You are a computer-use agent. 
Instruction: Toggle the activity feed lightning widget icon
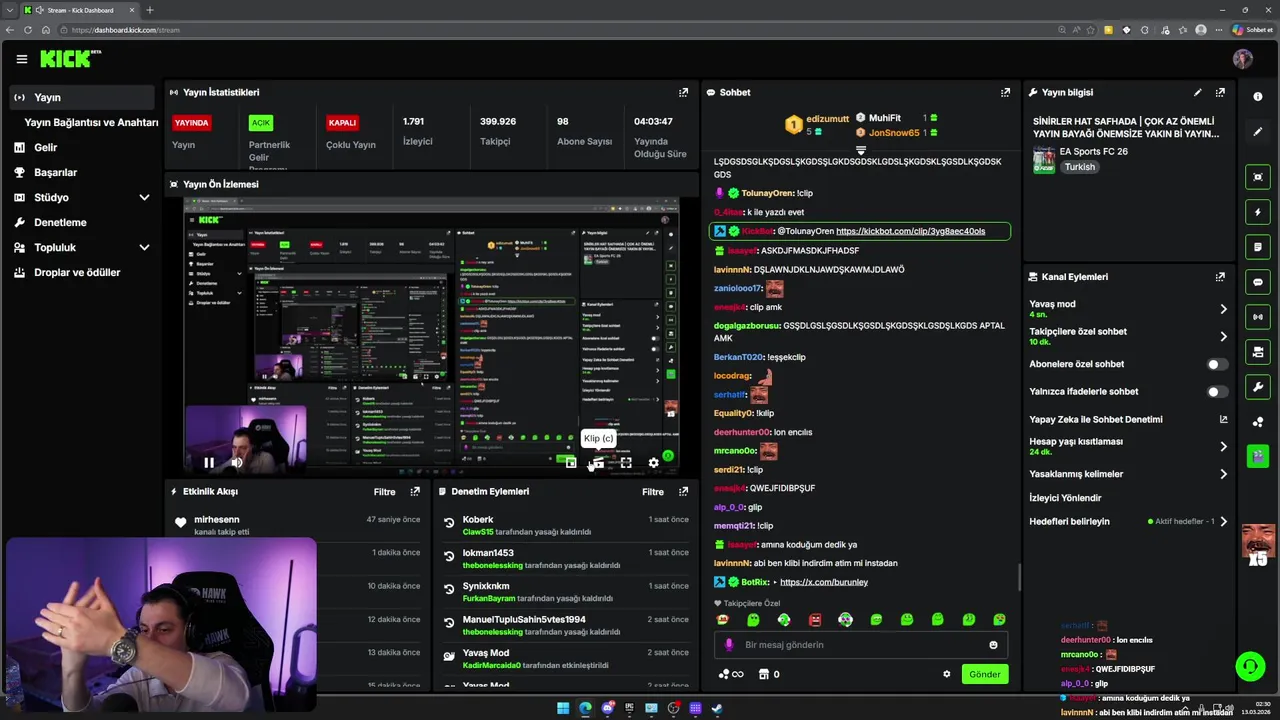[1258, 212]
